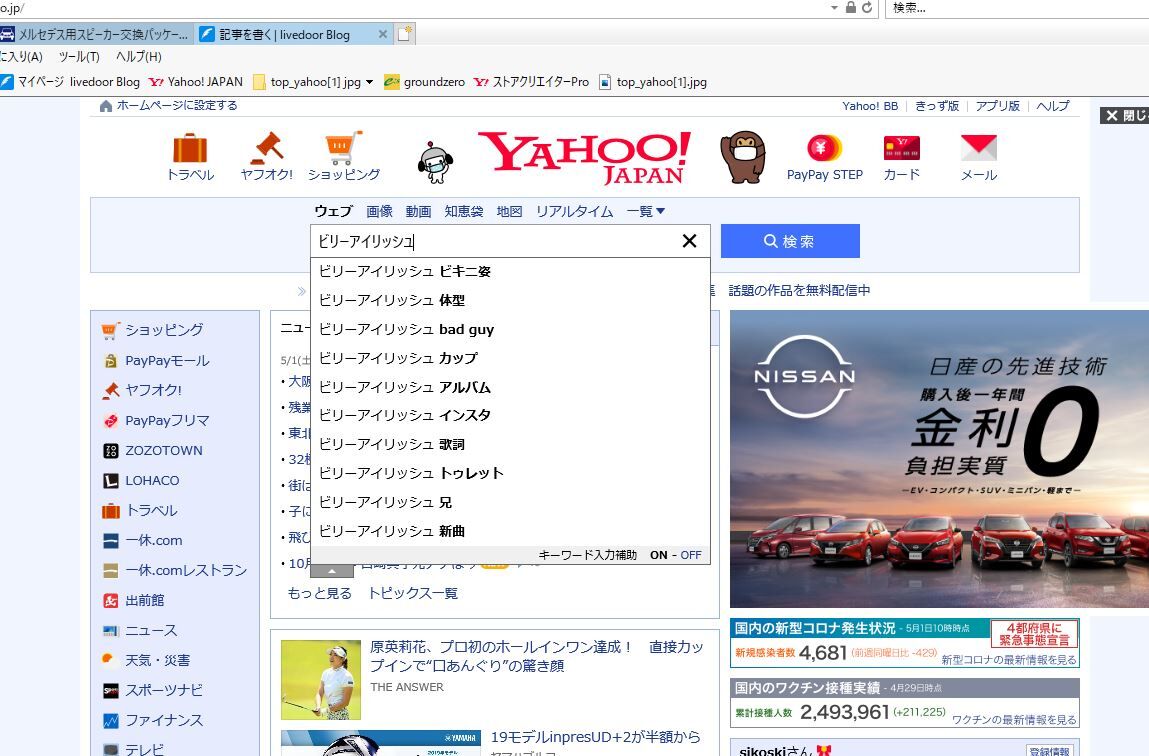1149x756 pixels.
Task: Select suggestion ビリーアイリッシュ 歌詞
Action: [511, 445]
